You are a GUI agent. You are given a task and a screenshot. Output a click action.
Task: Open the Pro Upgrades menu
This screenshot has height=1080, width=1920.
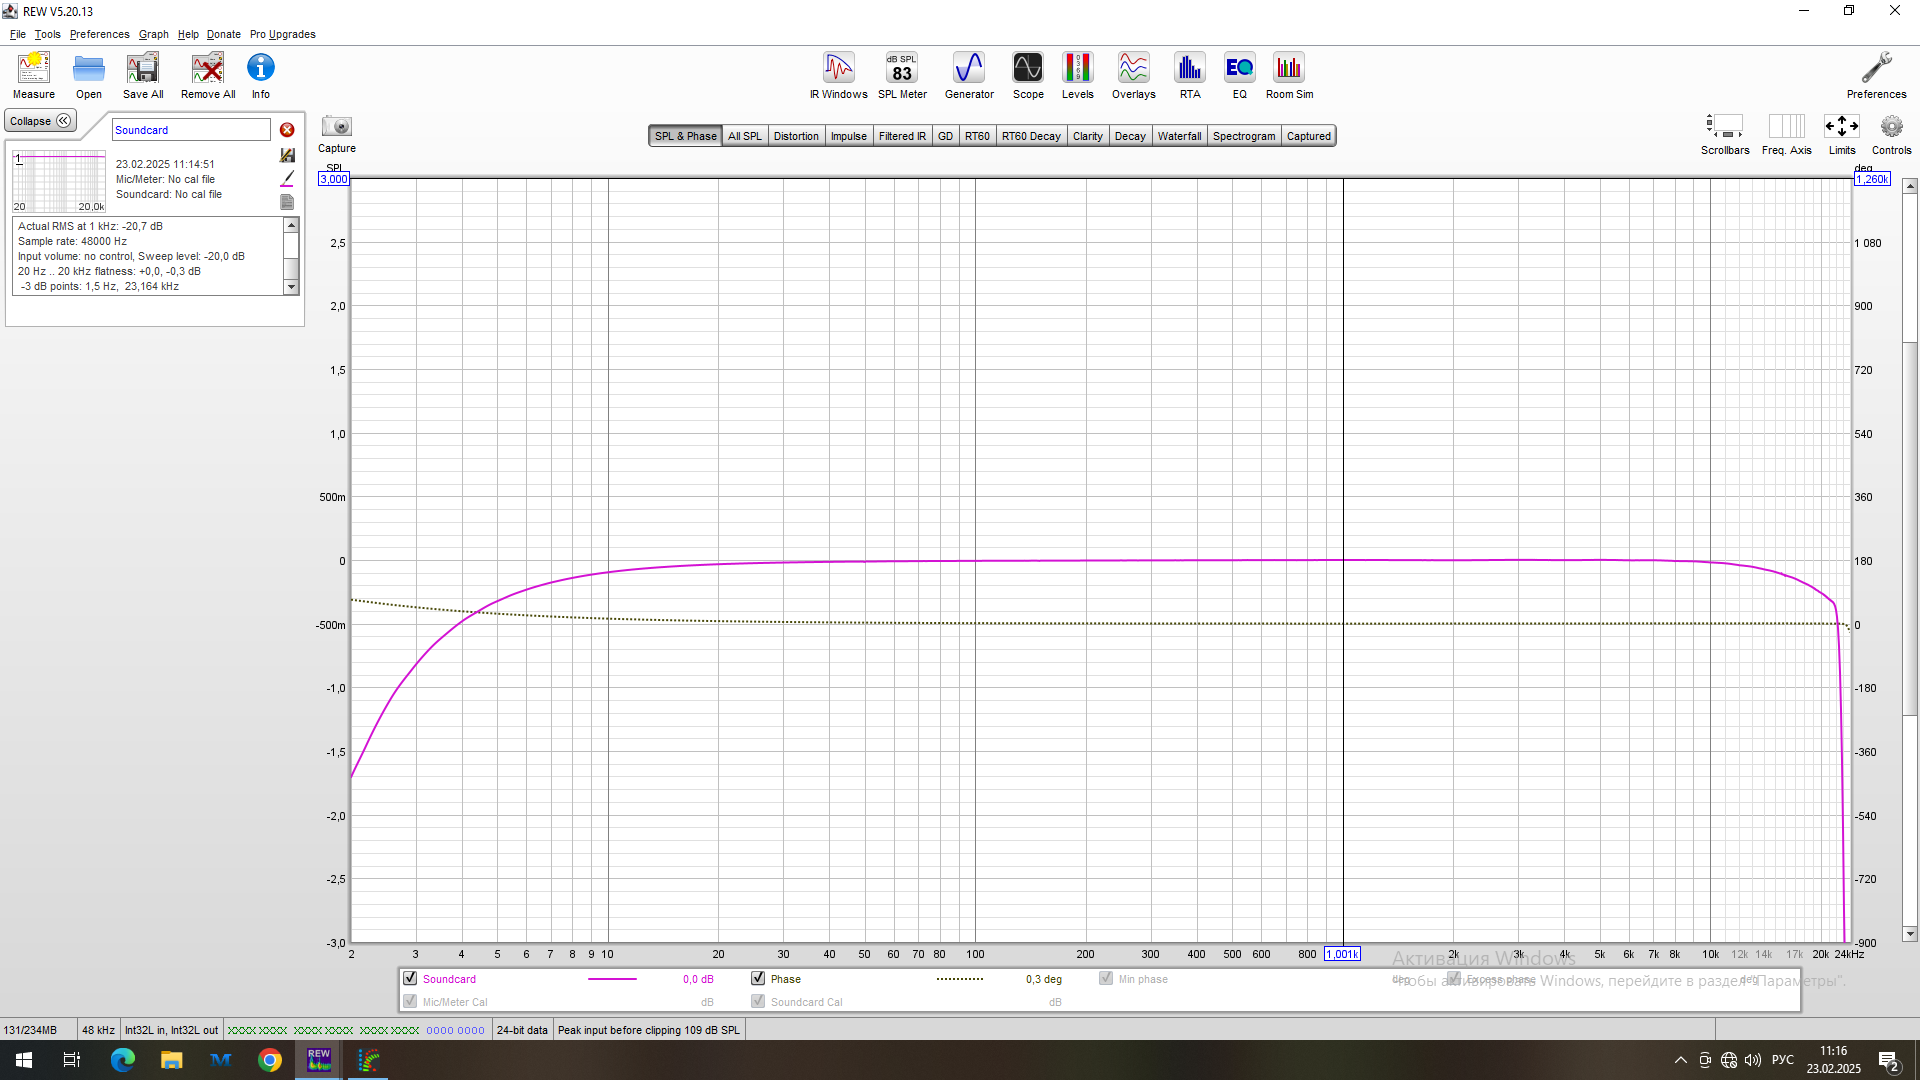(283, 34)
